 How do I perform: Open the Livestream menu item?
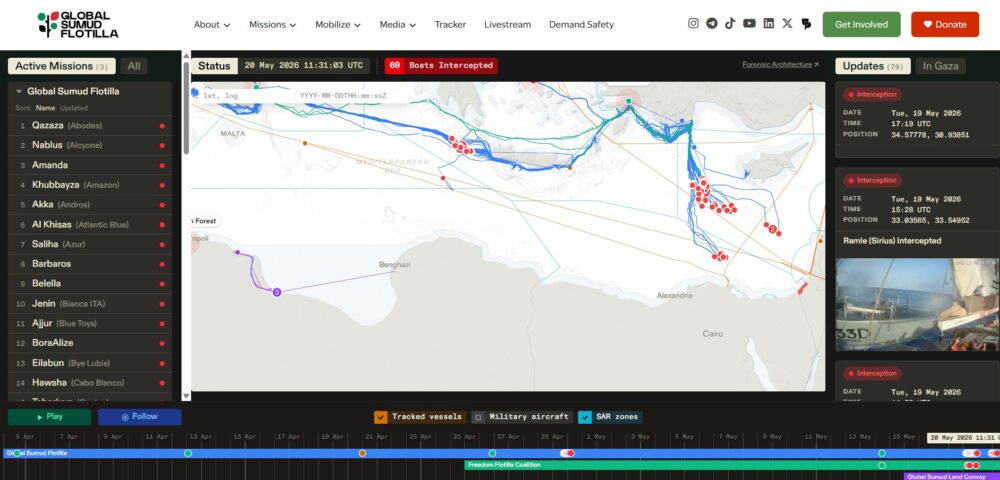click(507, 24)
